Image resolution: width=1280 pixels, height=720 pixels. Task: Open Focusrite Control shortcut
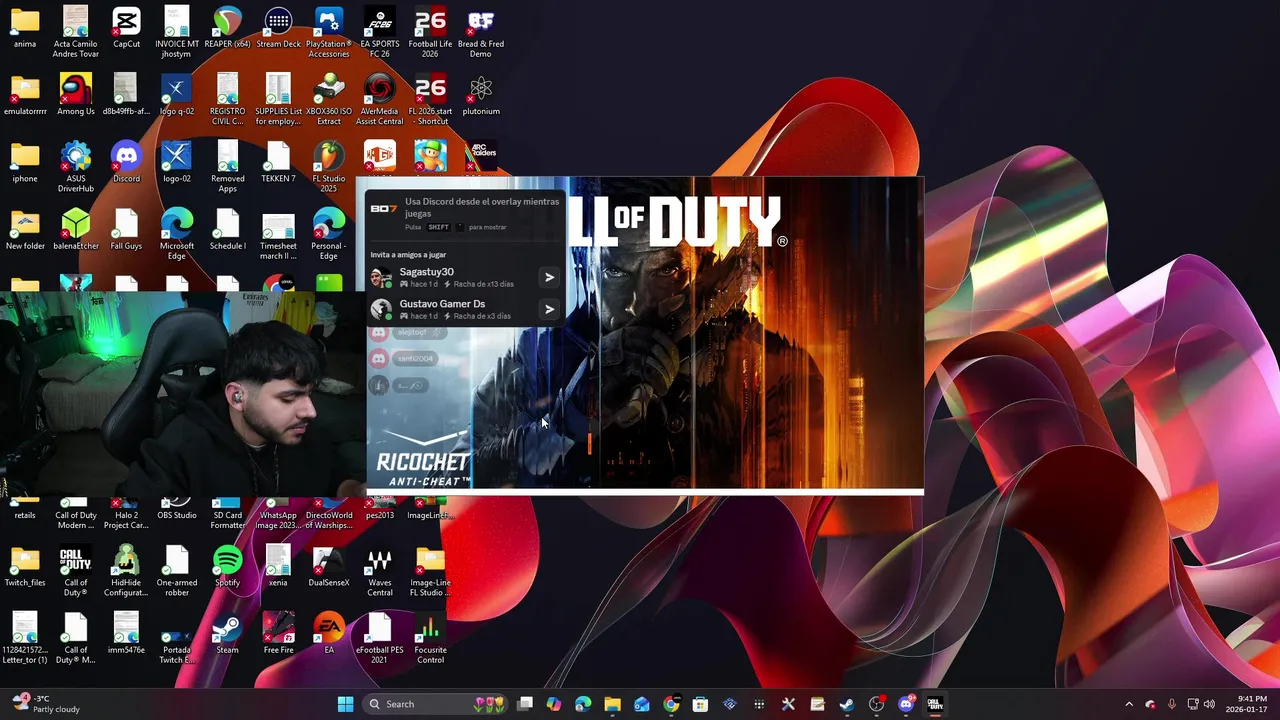click(430, 638)
